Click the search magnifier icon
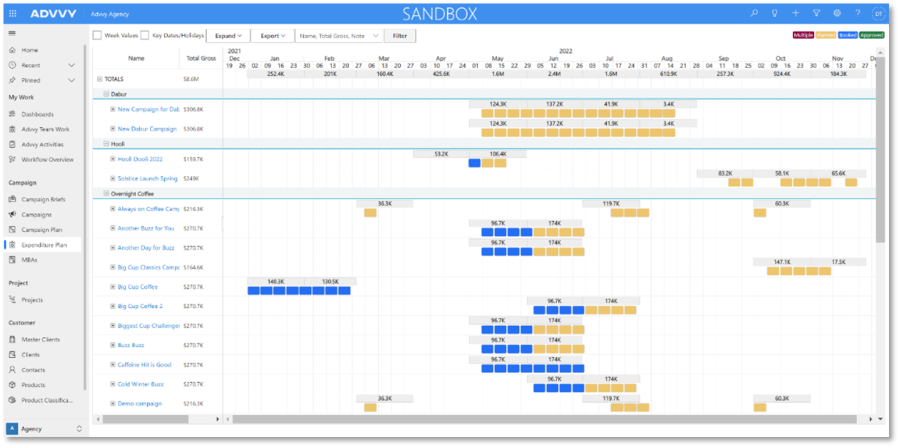This screenshot has width=900, height=448. click(x=754, y=14)
